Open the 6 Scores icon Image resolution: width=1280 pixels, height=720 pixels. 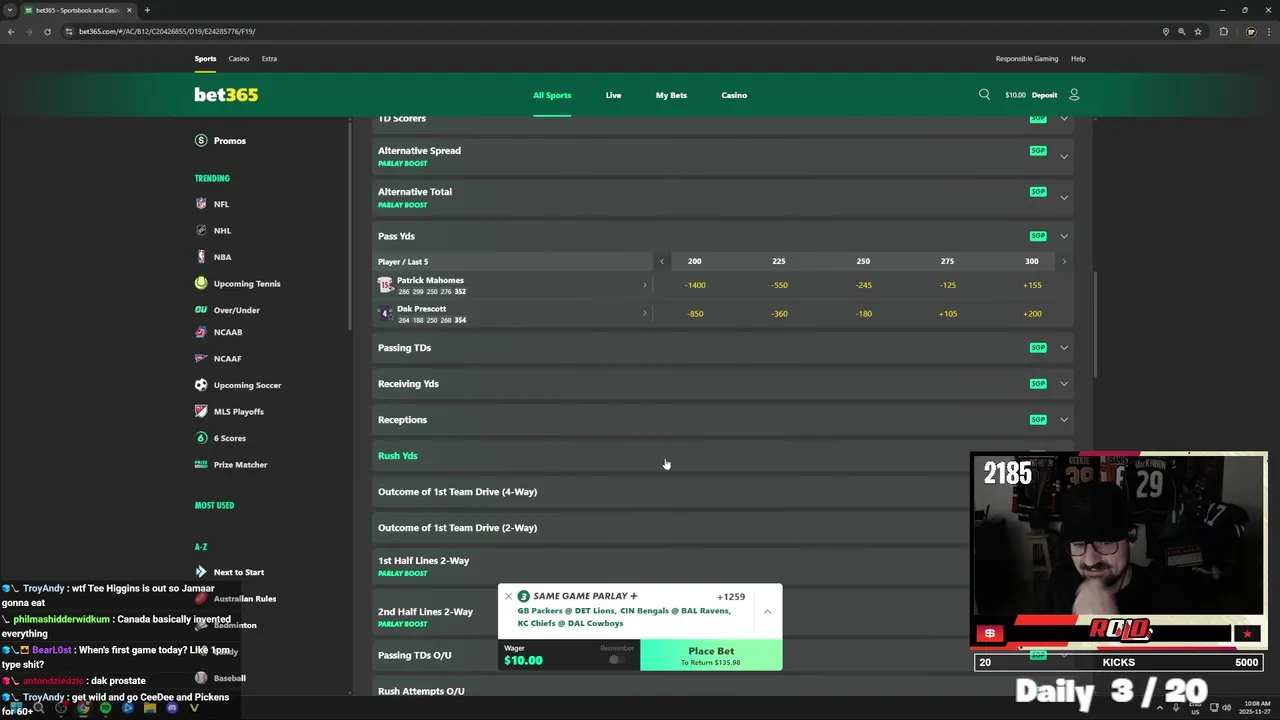(201, 438)
